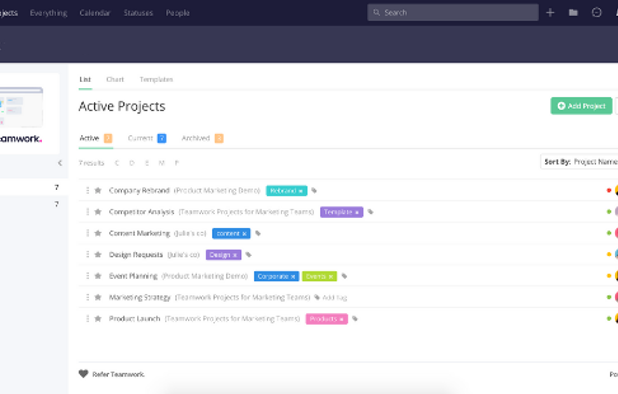
Task: Open options dots for Product Launch row
Action: tap(87, 318)
